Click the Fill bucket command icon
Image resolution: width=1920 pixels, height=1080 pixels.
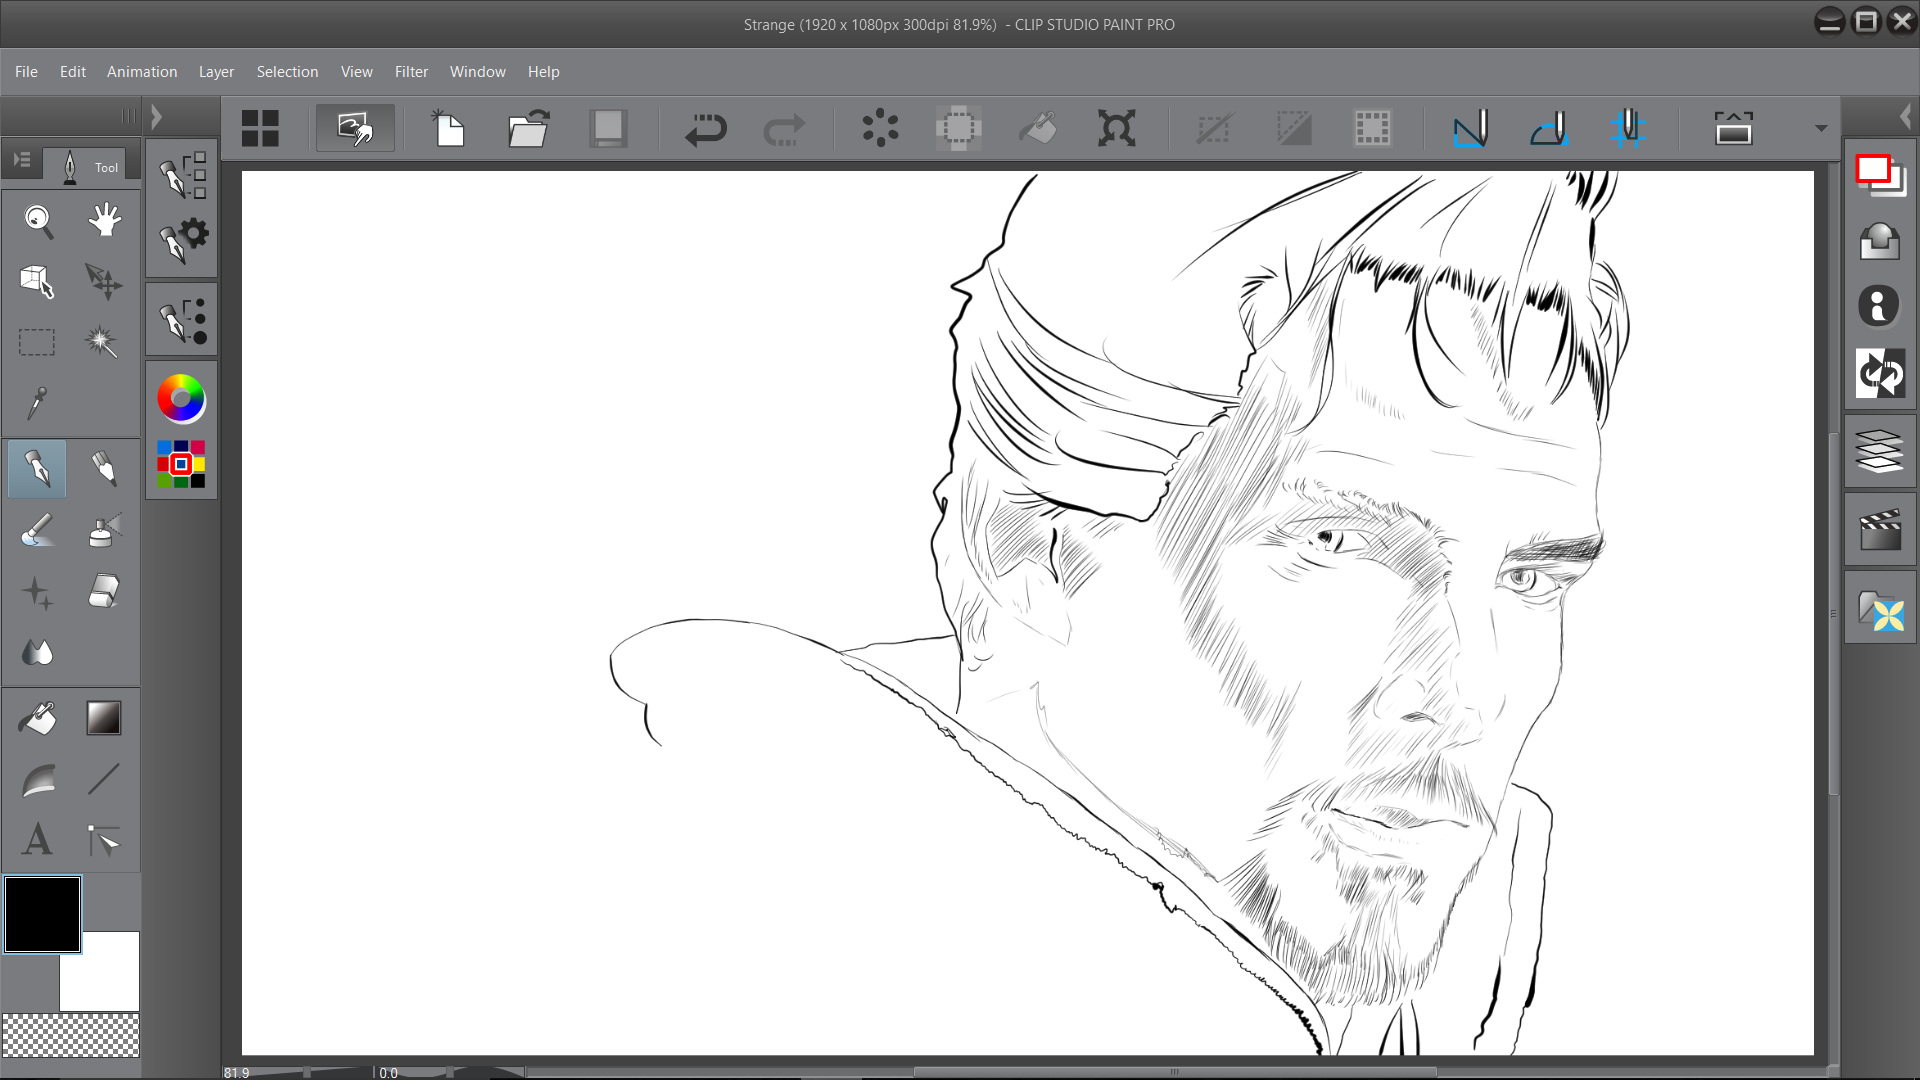(x=1037, y=128)
